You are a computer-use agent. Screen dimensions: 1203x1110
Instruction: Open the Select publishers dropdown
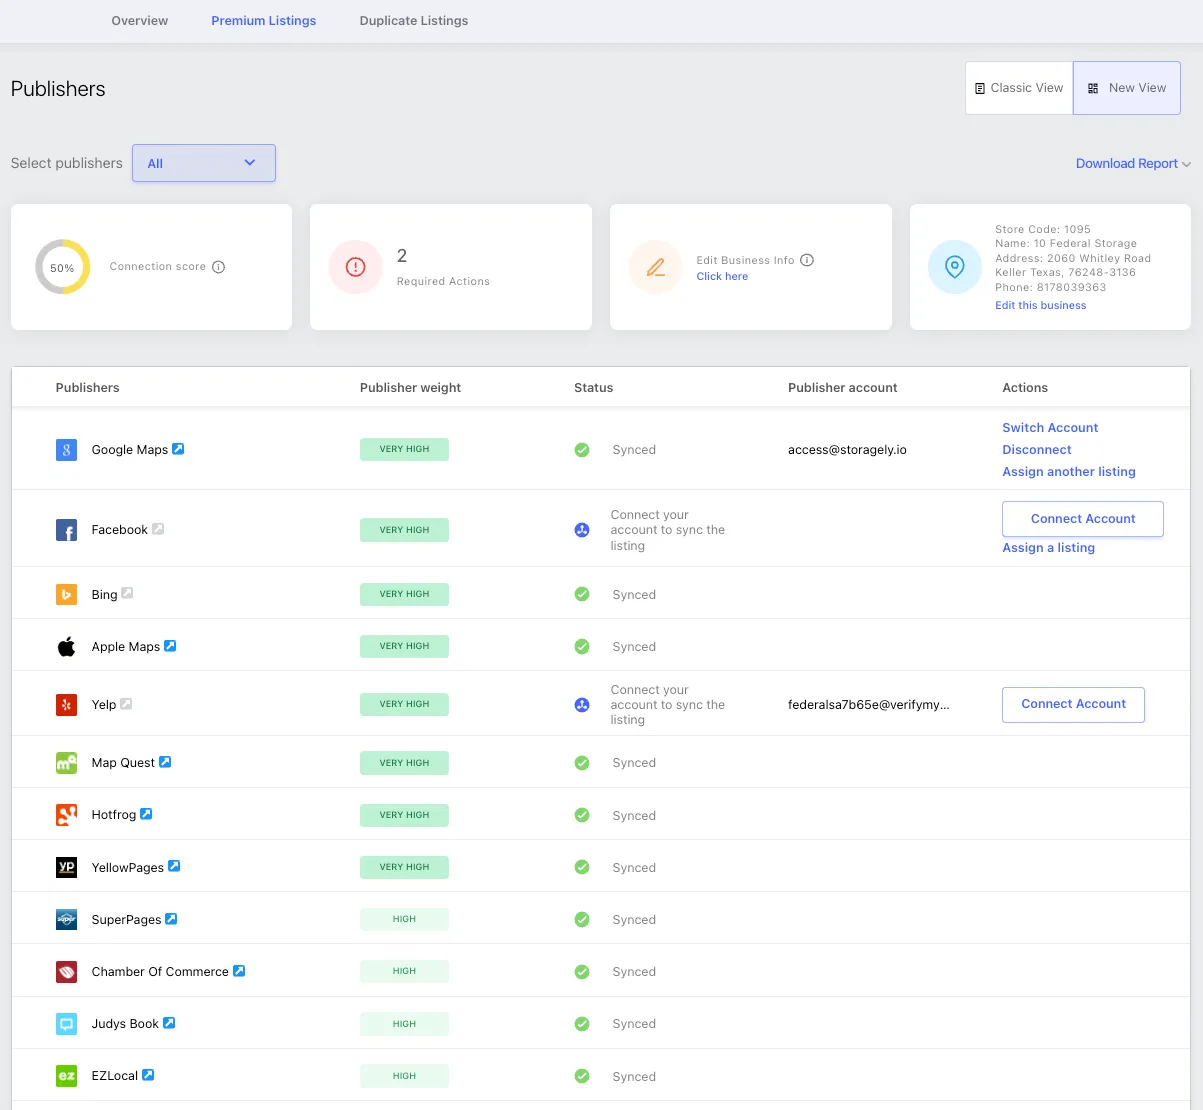tap(204, 163)
